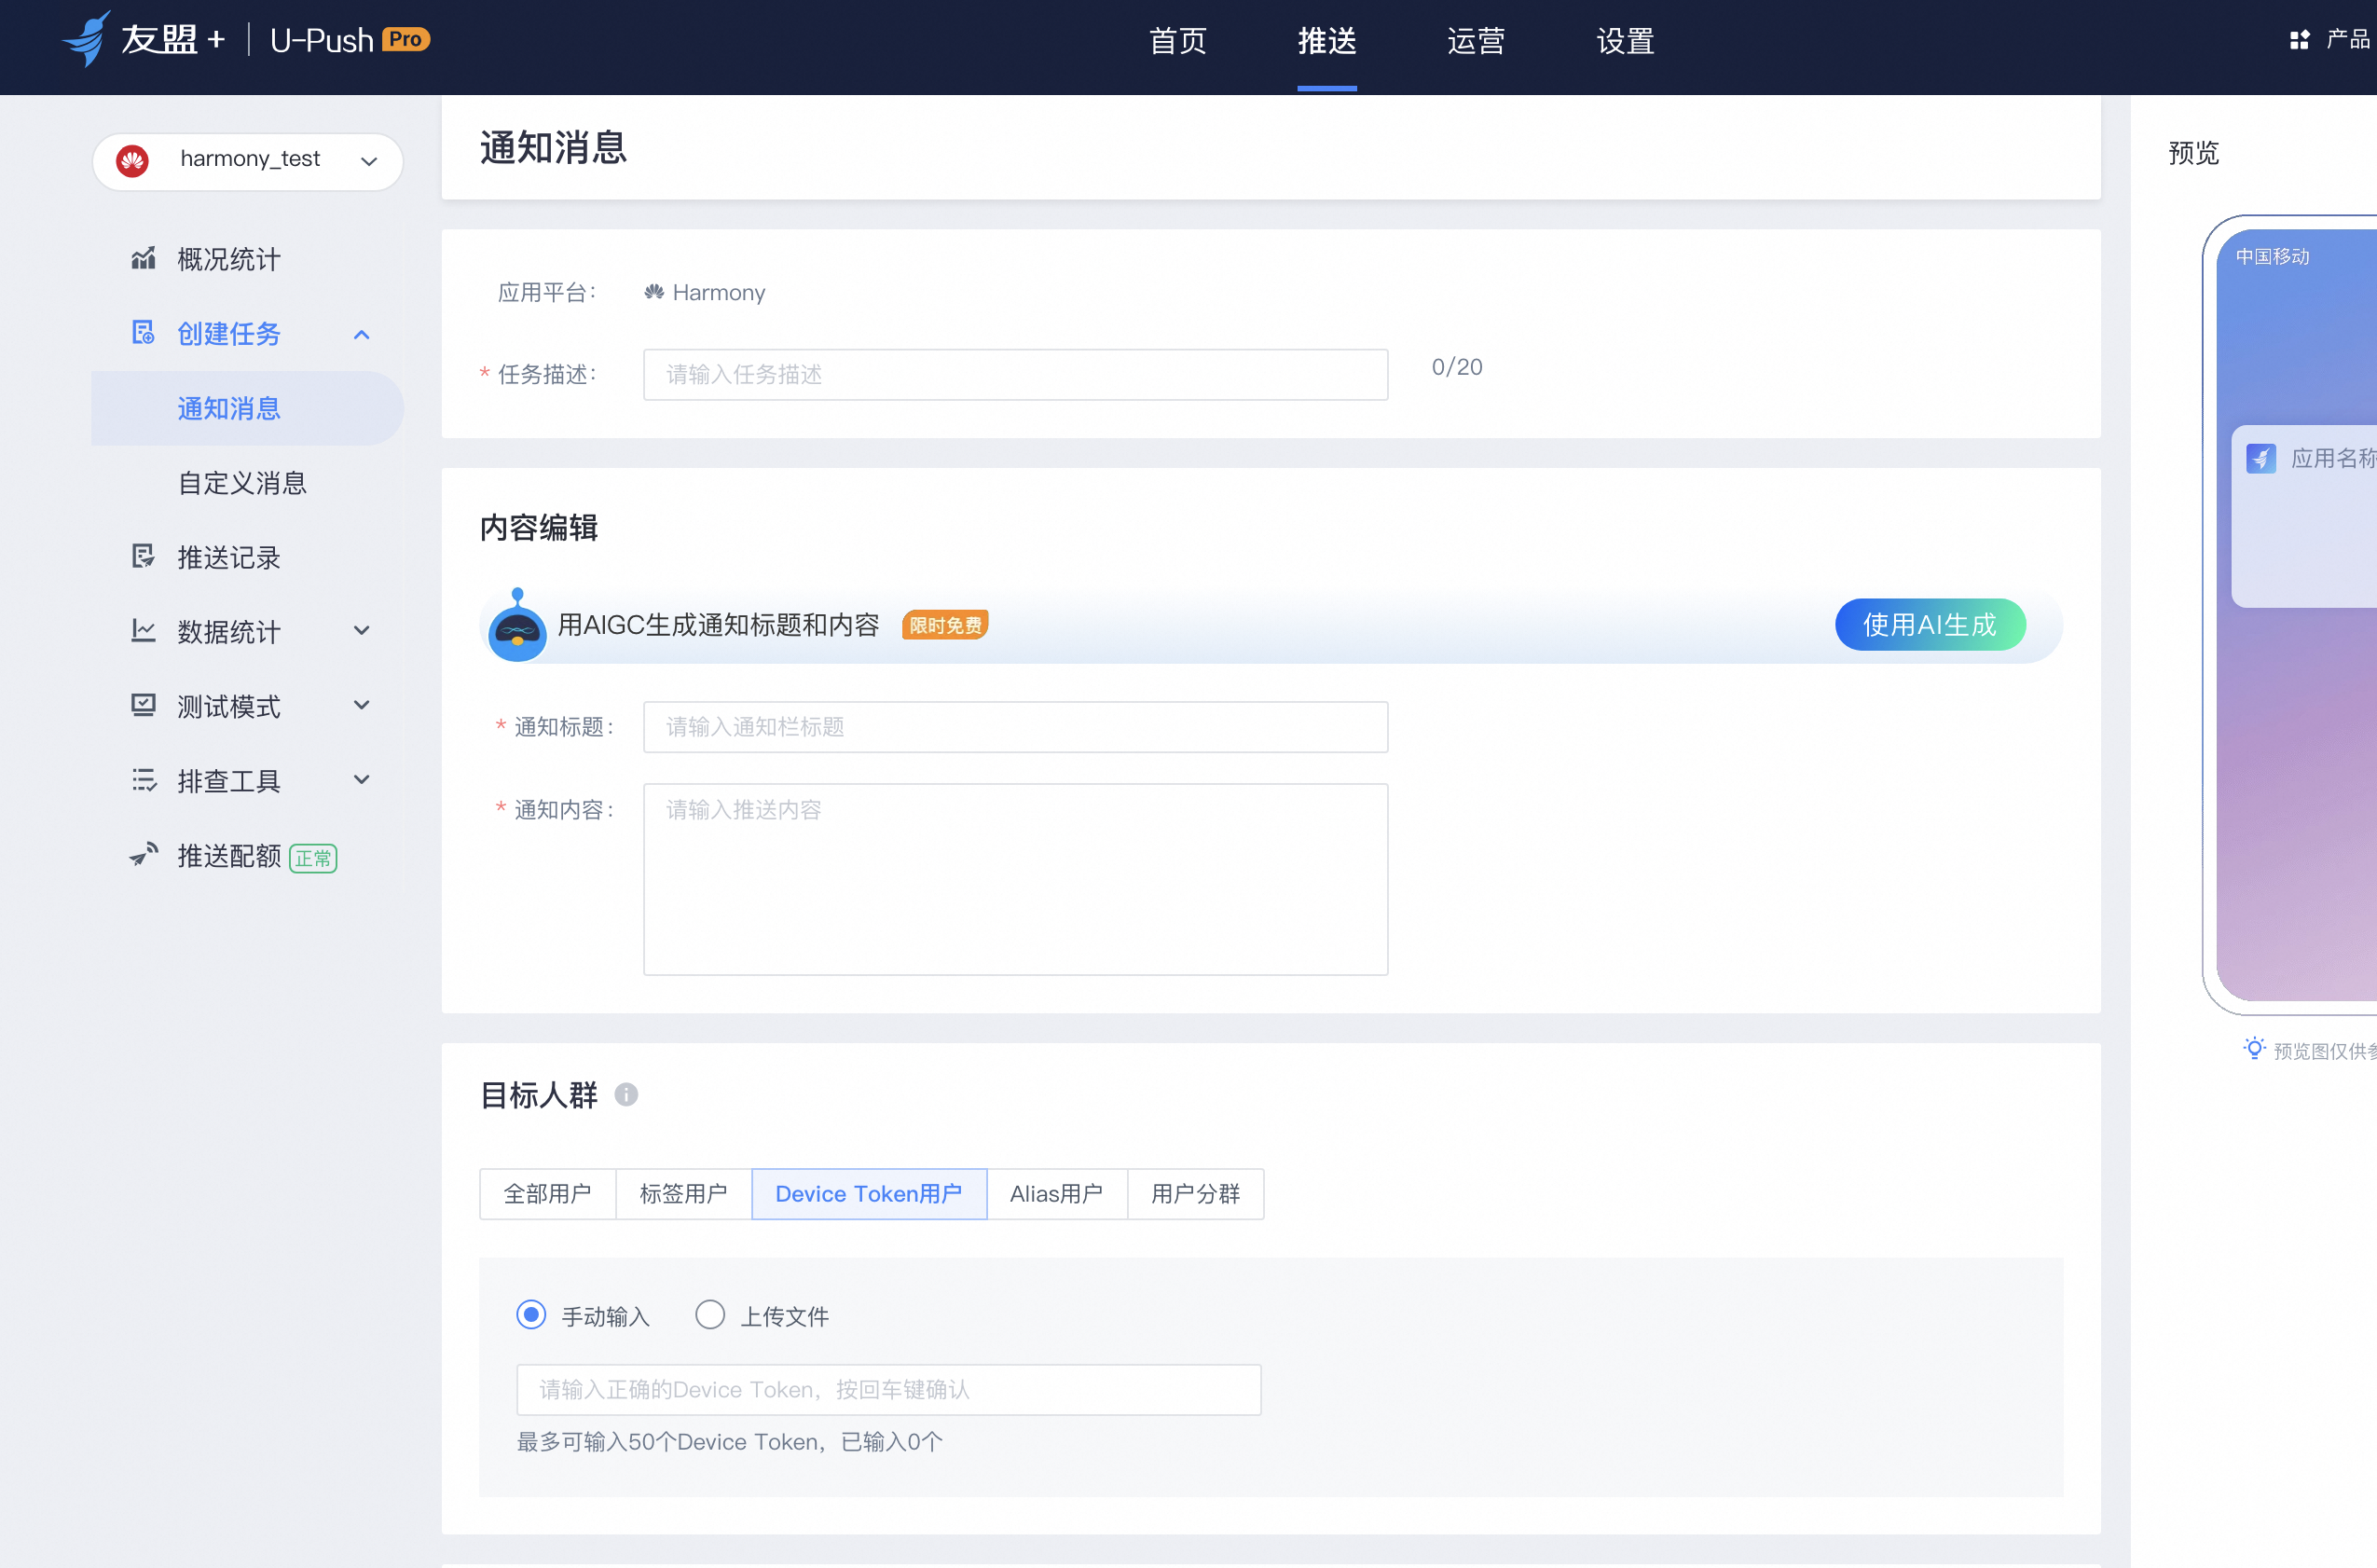Go to the 首页 top nav item
The height and width of the screenshot is (1568, 2377).
(x=1178, y=41)
